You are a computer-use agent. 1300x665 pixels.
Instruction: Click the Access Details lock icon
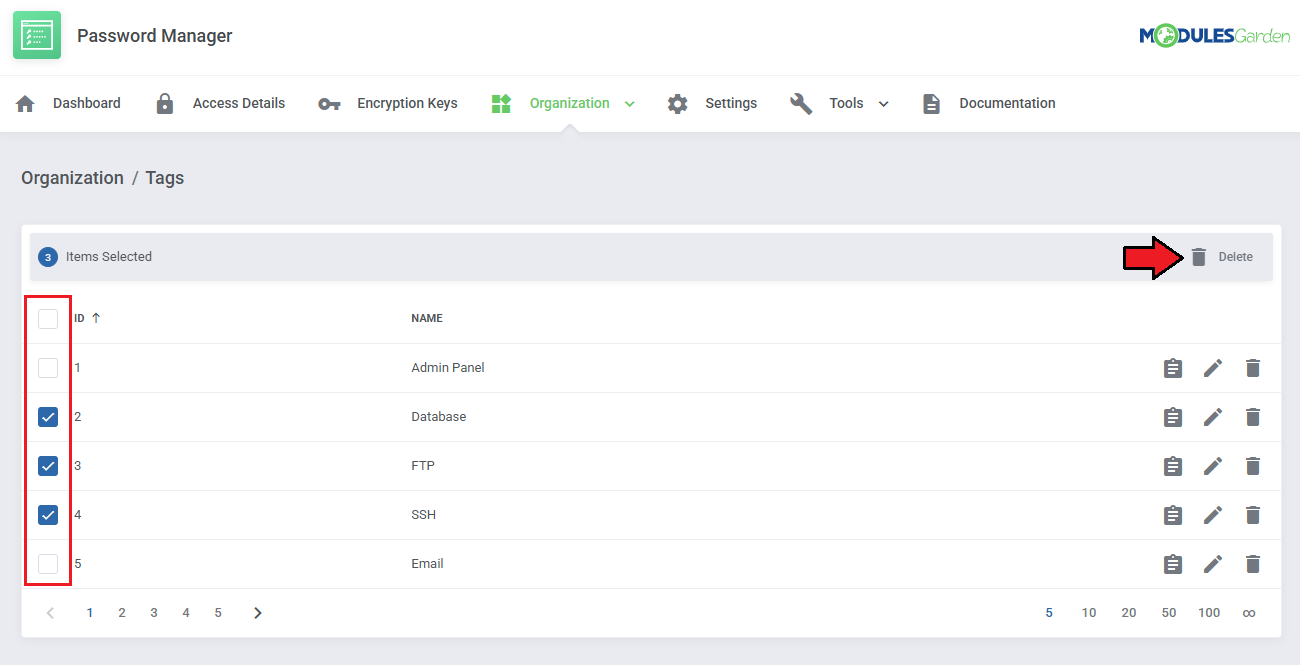pos(165,103)
